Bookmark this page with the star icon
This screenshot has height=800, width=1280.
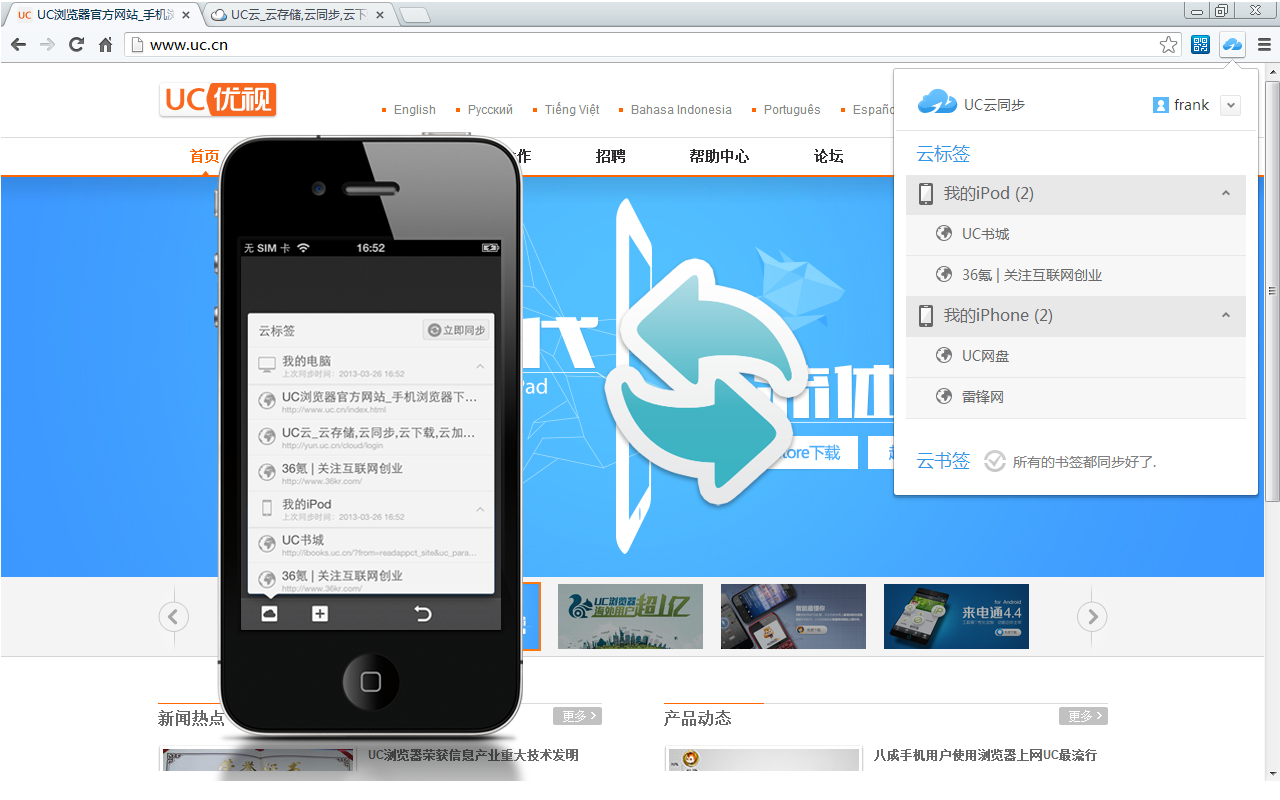(1168, 44)
